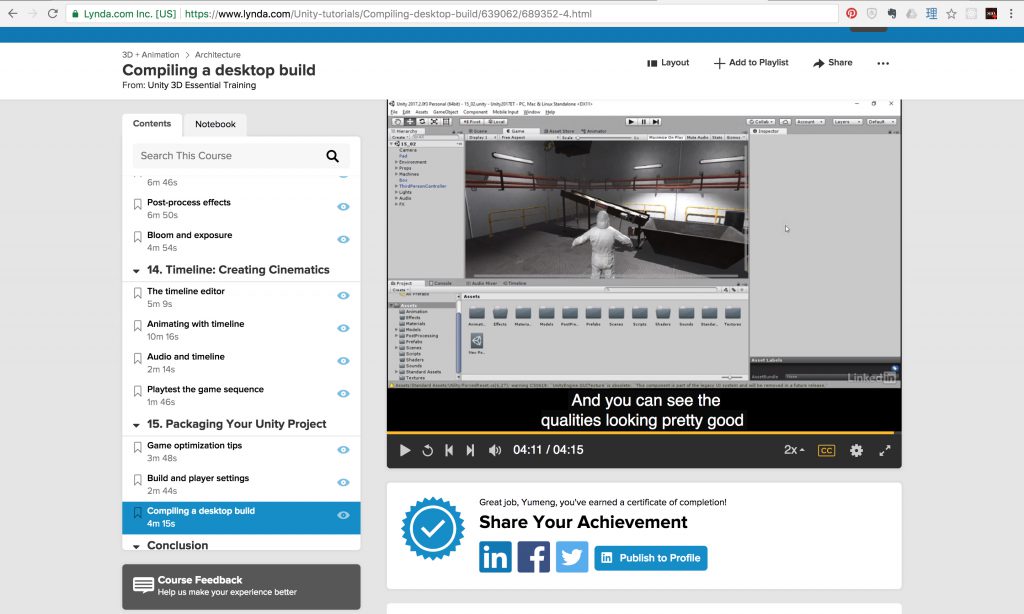
Task: Enter fullscreen video mode
Action: point(885,450)
